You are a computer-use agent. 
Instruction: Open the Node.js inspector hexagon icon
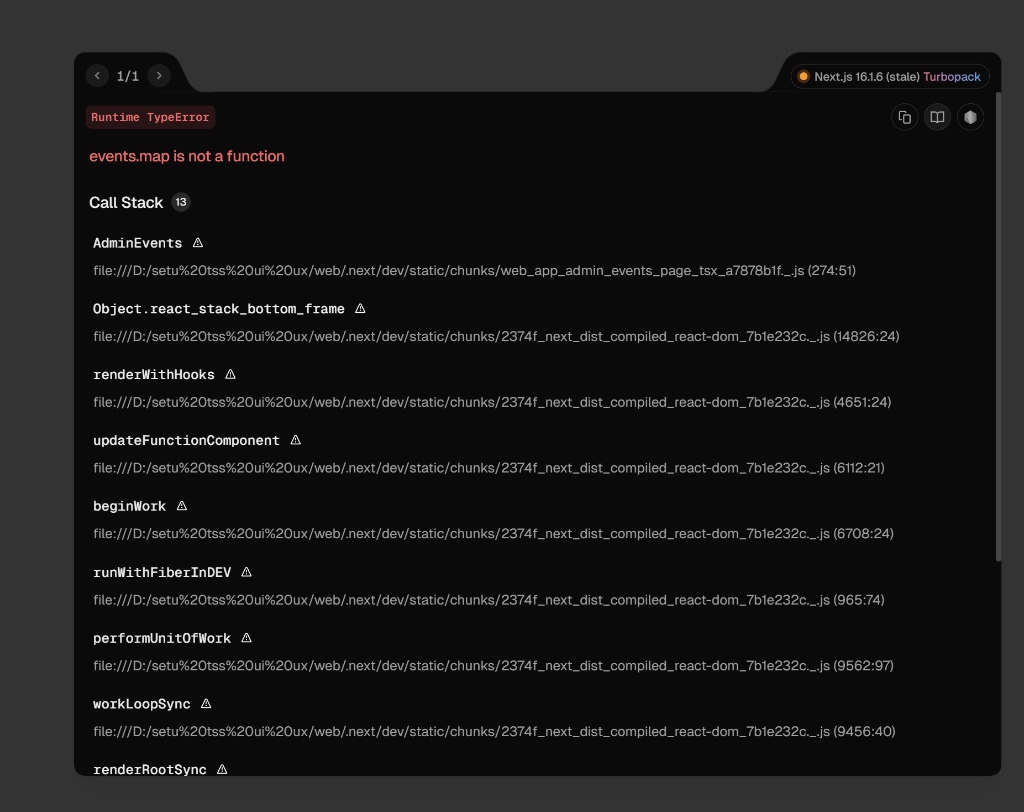click(970, 117)
